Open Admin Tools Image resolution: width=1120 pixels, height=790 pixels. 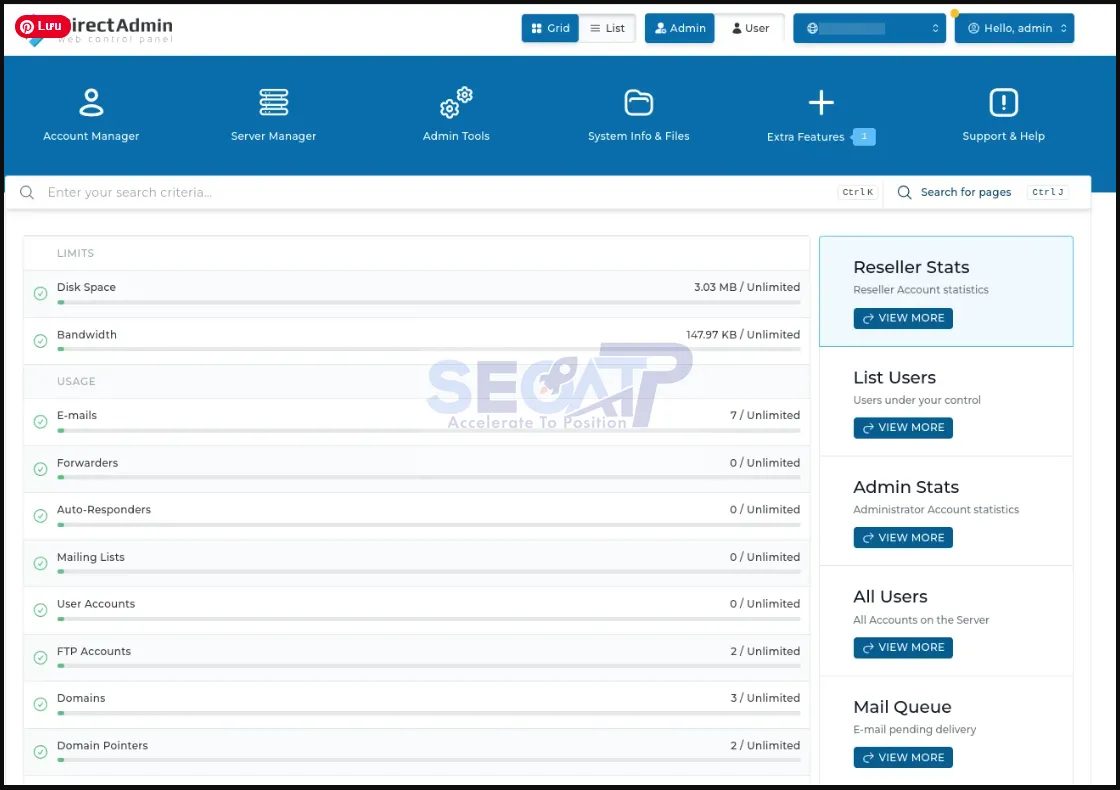pyautogui.click(x=456, y=112)
